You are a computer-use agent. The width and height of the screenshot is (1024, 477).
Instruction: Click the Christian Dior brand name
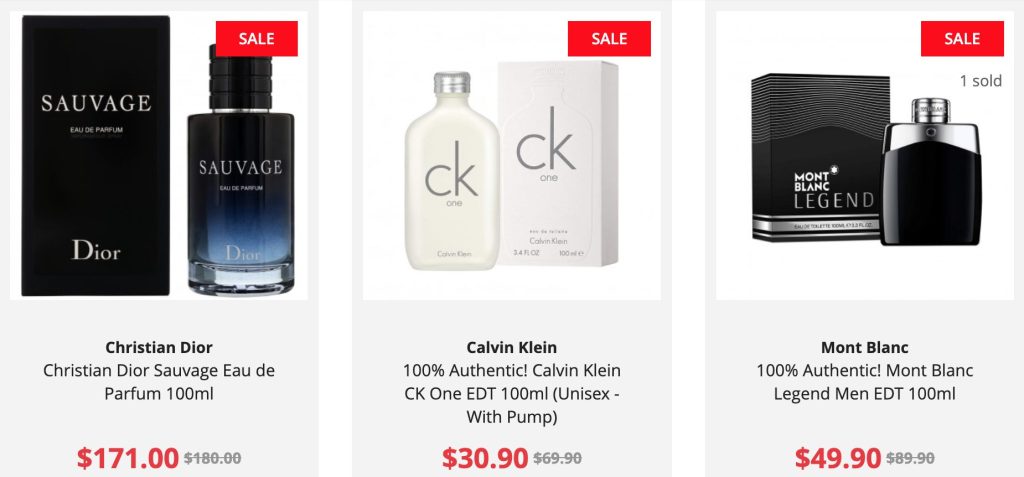(x=159, y=347)
